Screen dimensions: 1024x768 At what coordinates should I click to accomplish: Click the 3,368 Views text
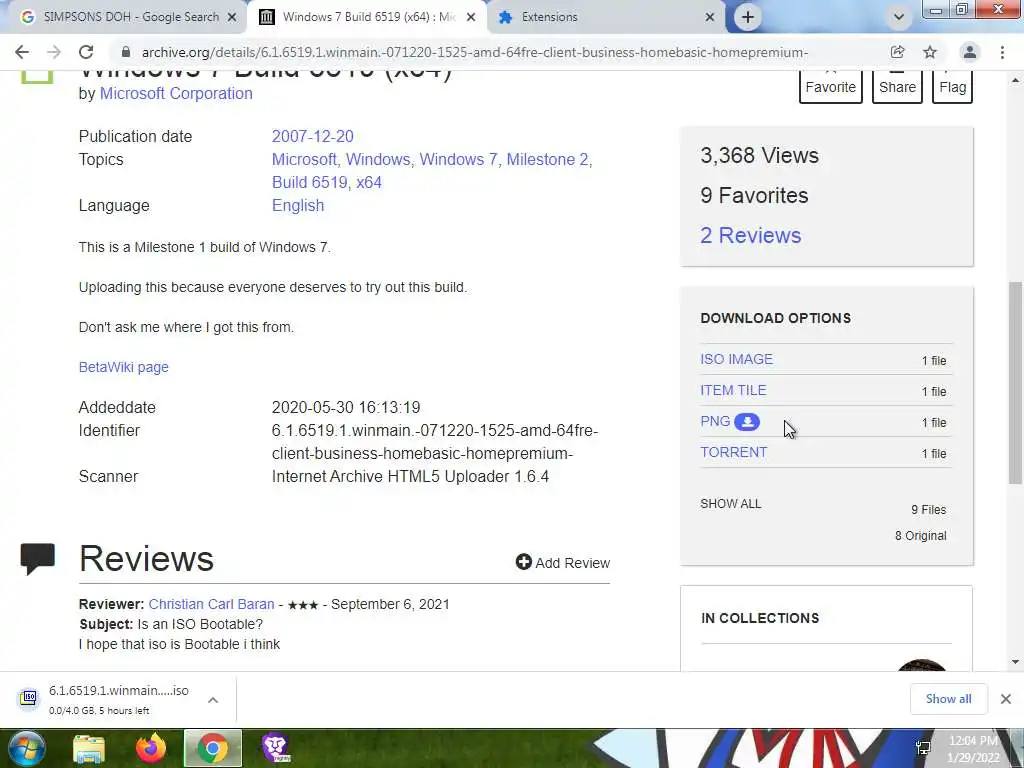coord(760,155)
